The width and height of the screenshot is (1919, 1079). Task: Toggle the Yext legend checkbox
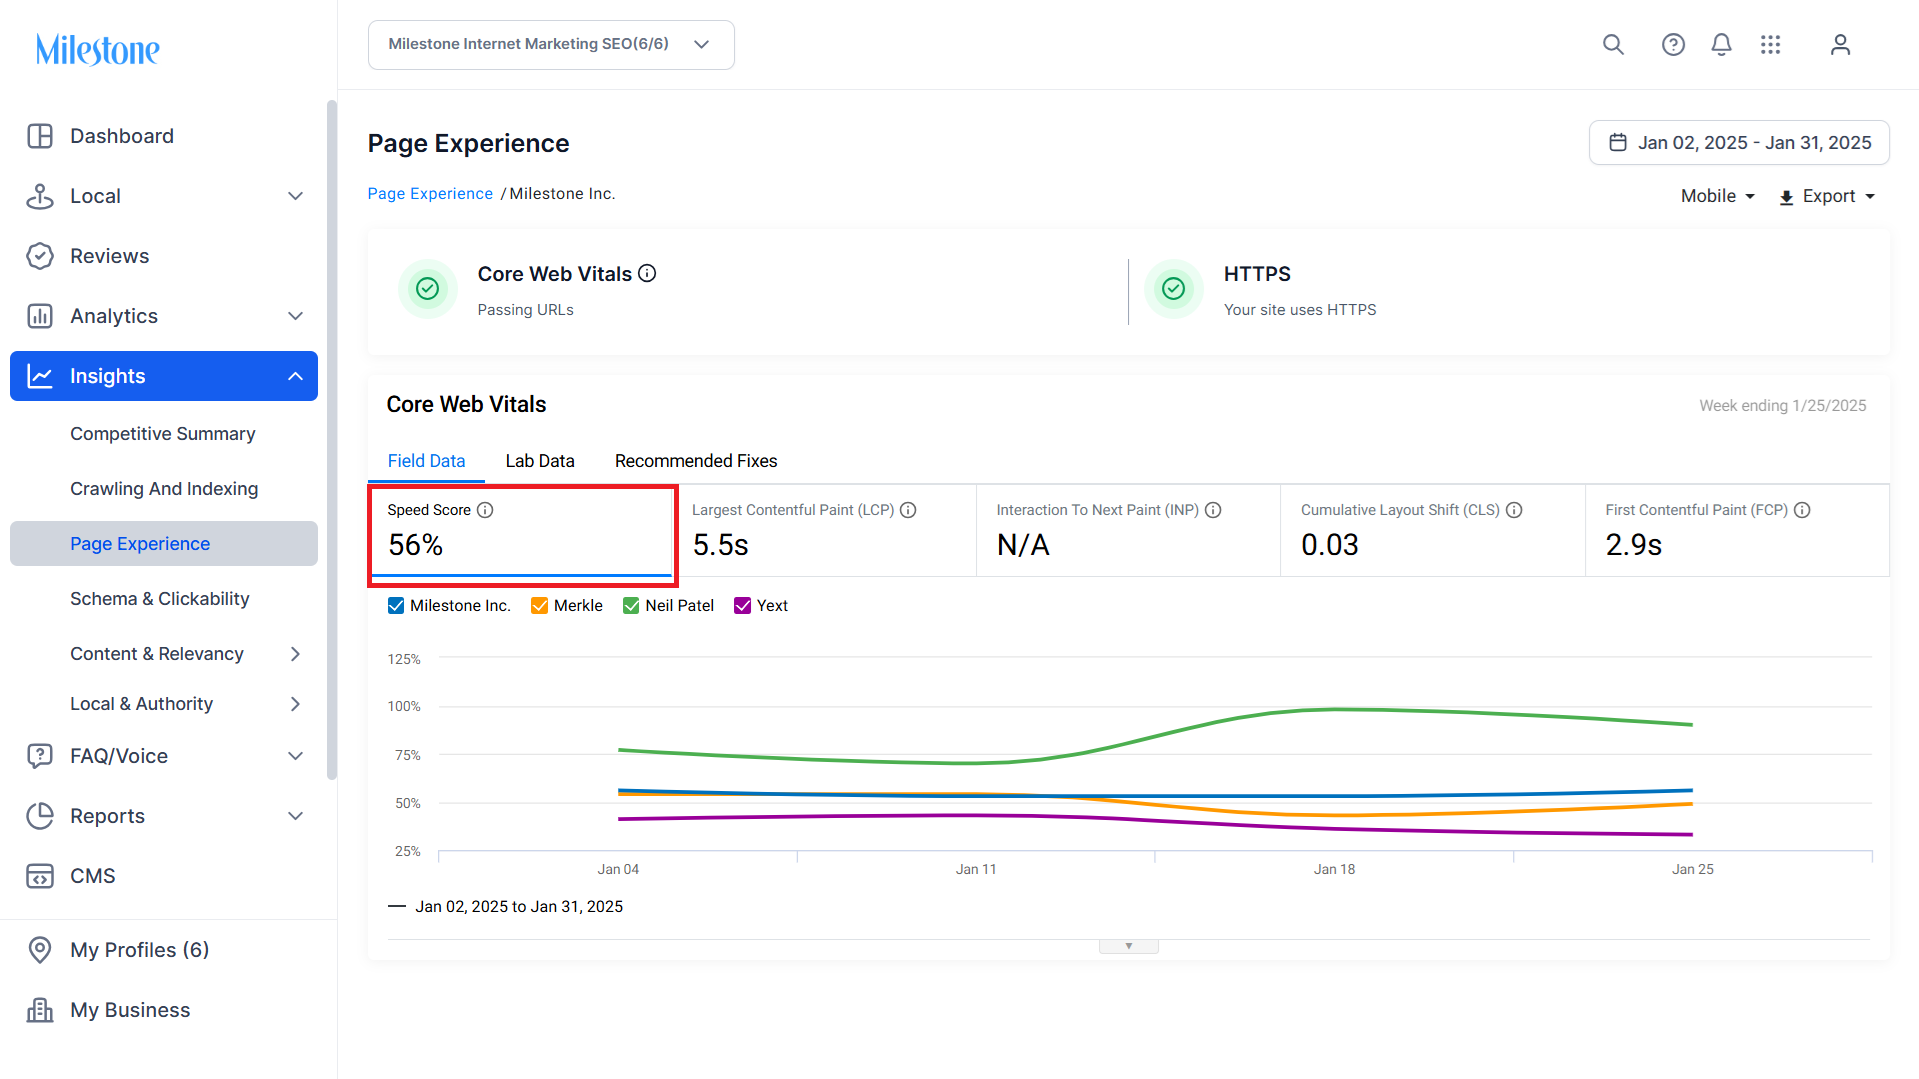742,606
